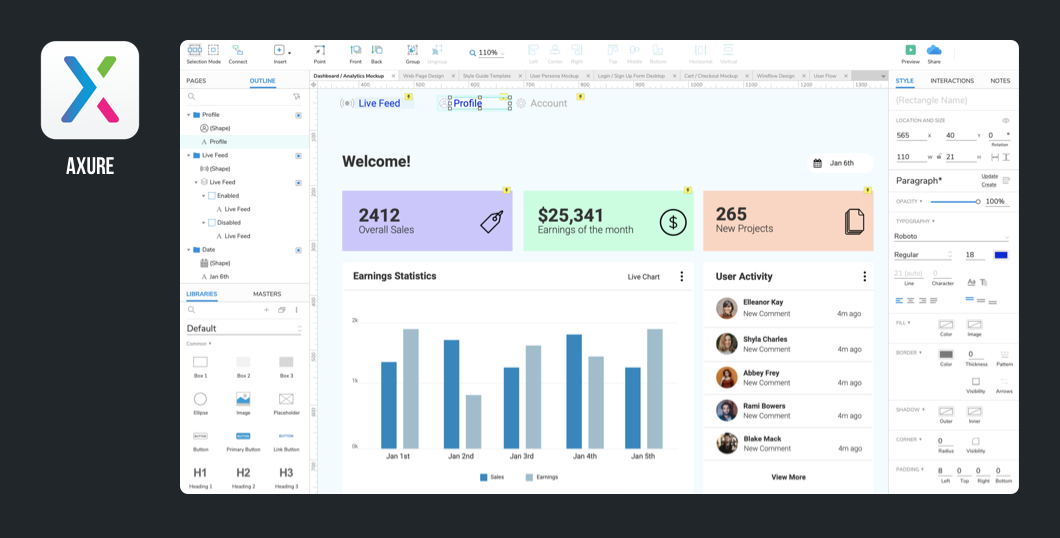Collapse the Enabled state node
Screen dimensions: 1060x538
pos(203,195)
